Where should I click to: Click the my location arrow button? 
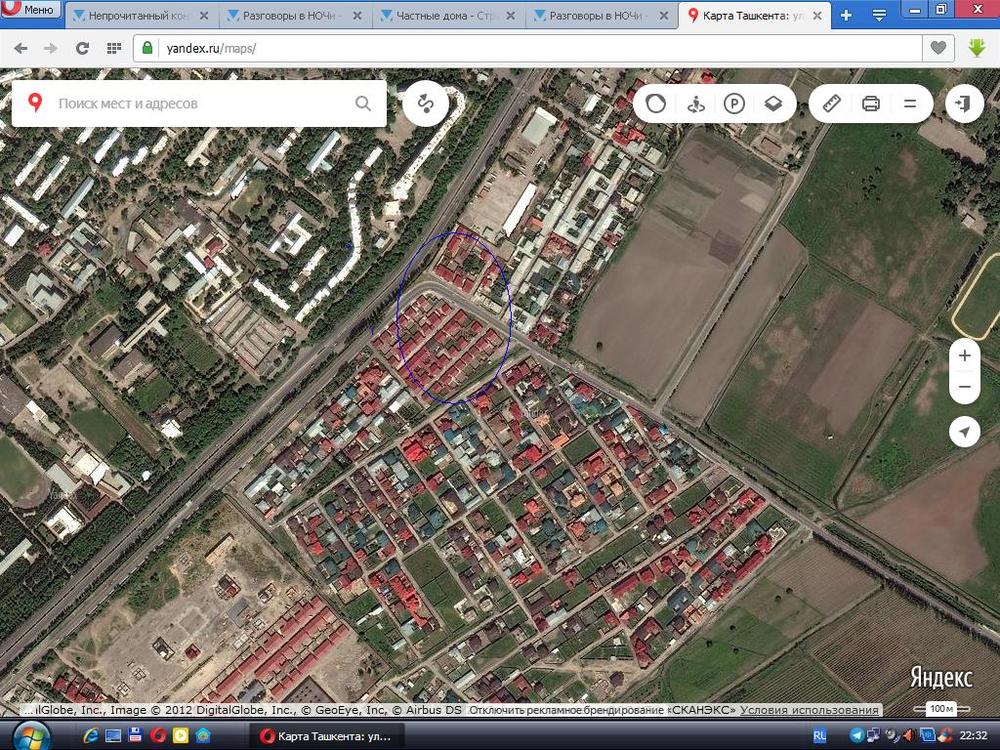tap(964, 431)
